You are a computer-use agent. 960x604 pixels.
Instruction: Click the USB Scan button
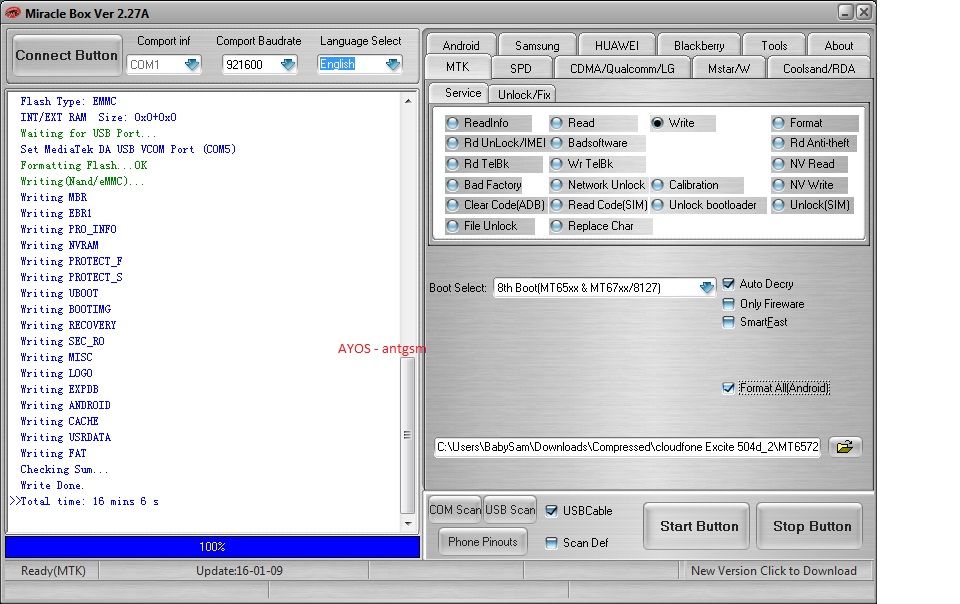tap(509, 510)
